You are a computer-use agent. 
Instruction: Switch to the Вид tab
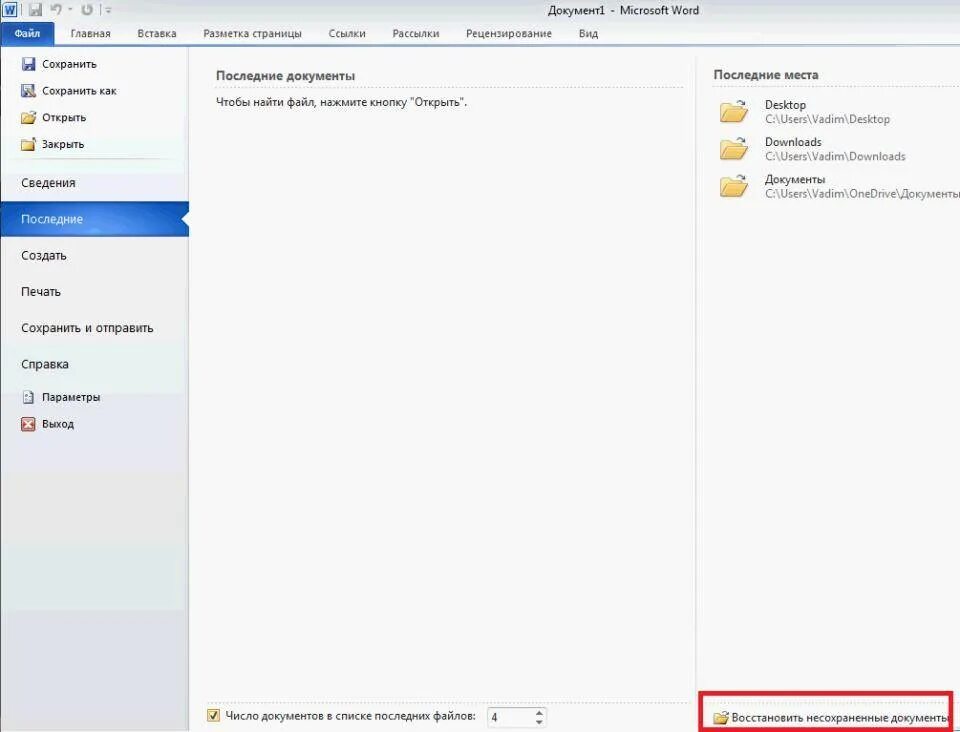coord(588,34)
